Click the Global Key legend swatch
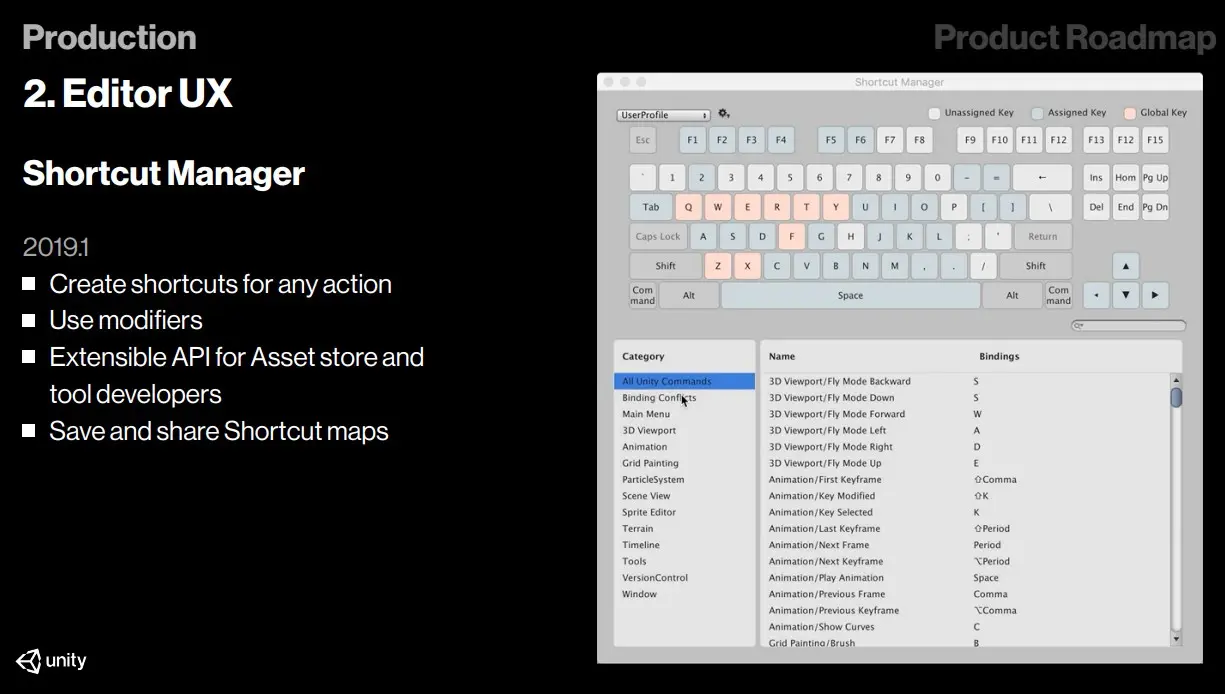This screenshot has height=694, width=1225. tap(1130, 113)
